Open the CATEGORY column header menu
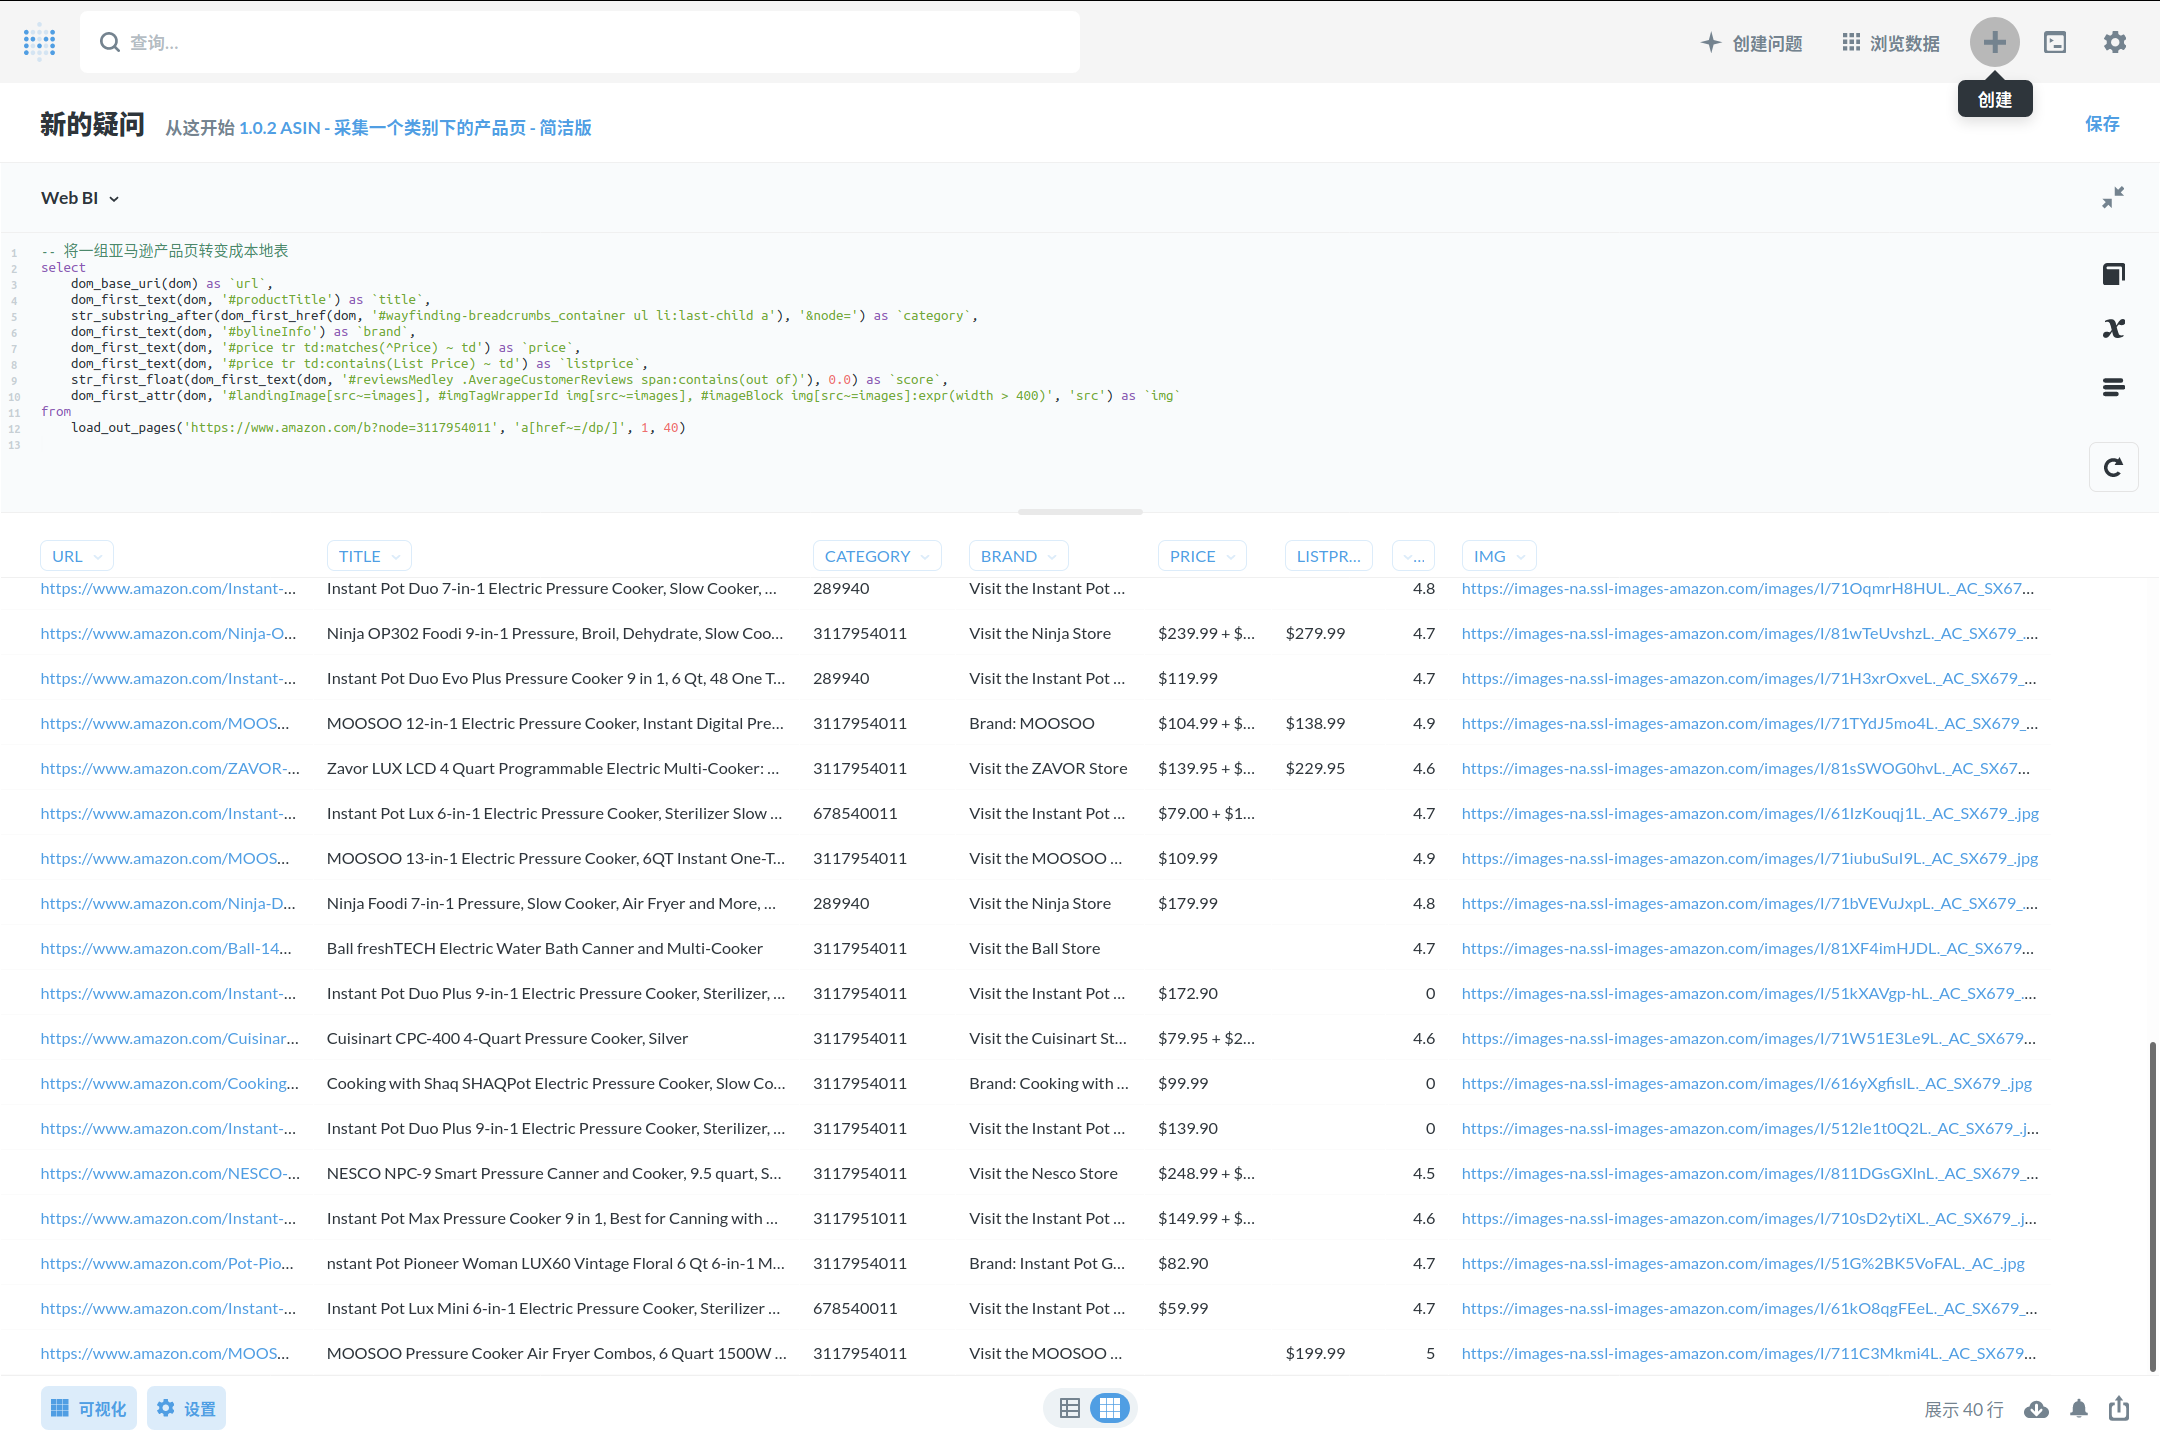The image size is (2160, 1440). 876,556
